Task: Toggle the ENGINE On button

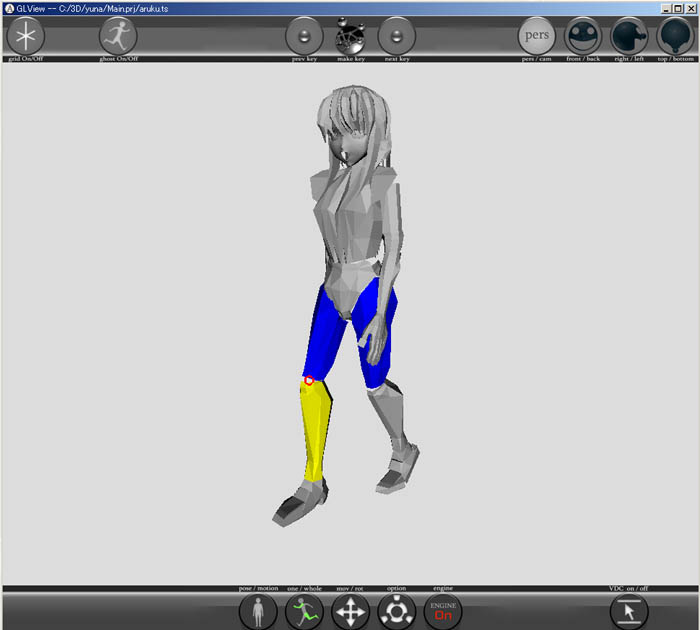Action: click(443, 611)
